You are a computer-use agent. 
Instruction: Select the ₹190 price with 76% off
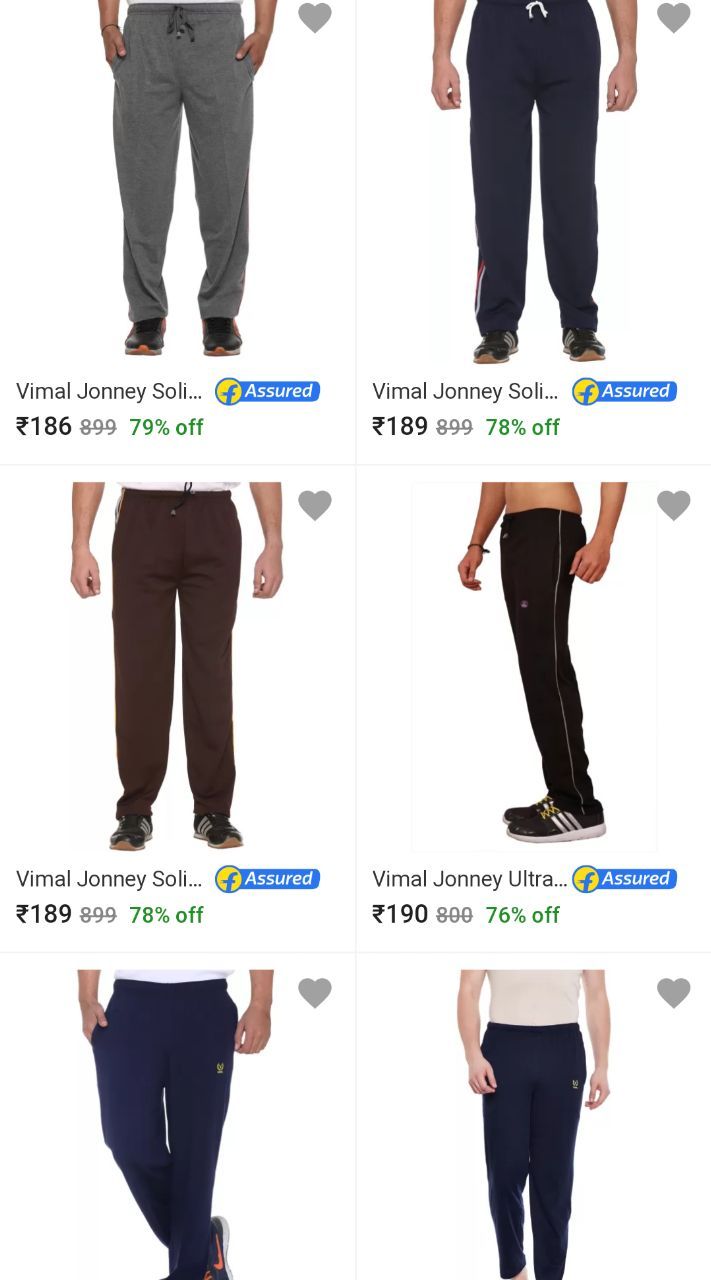[x=465, y=914]
